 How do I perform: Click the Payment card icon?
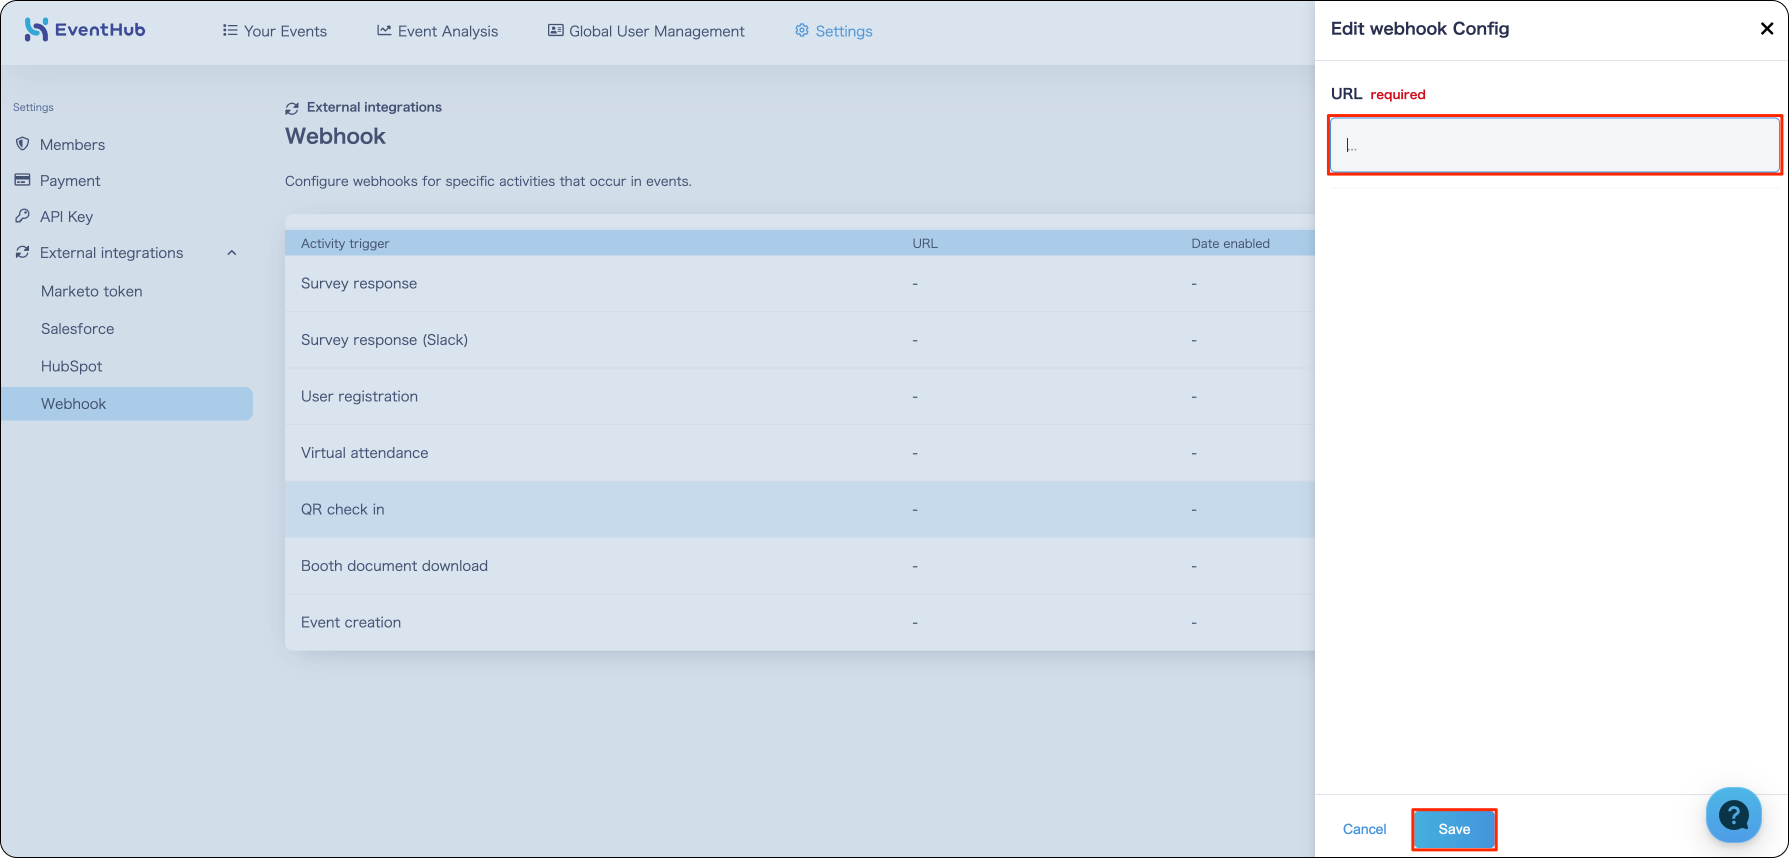pyautogui.click(x=22, y=180)
